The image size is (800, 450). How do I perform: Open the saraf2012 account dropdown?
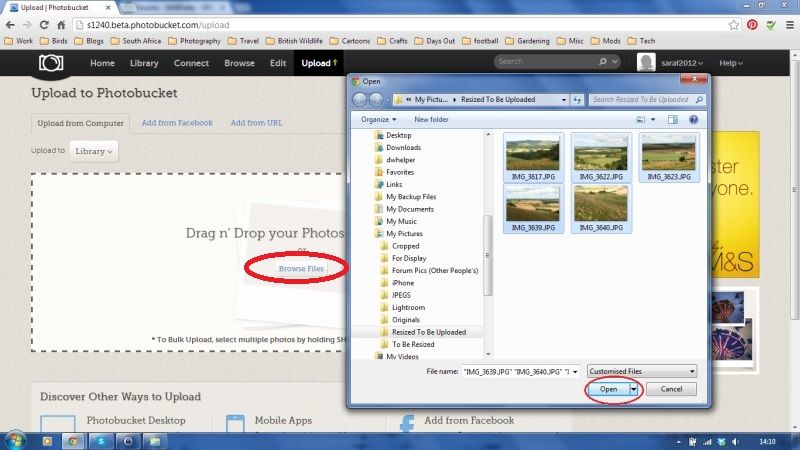tap(682, 63)
